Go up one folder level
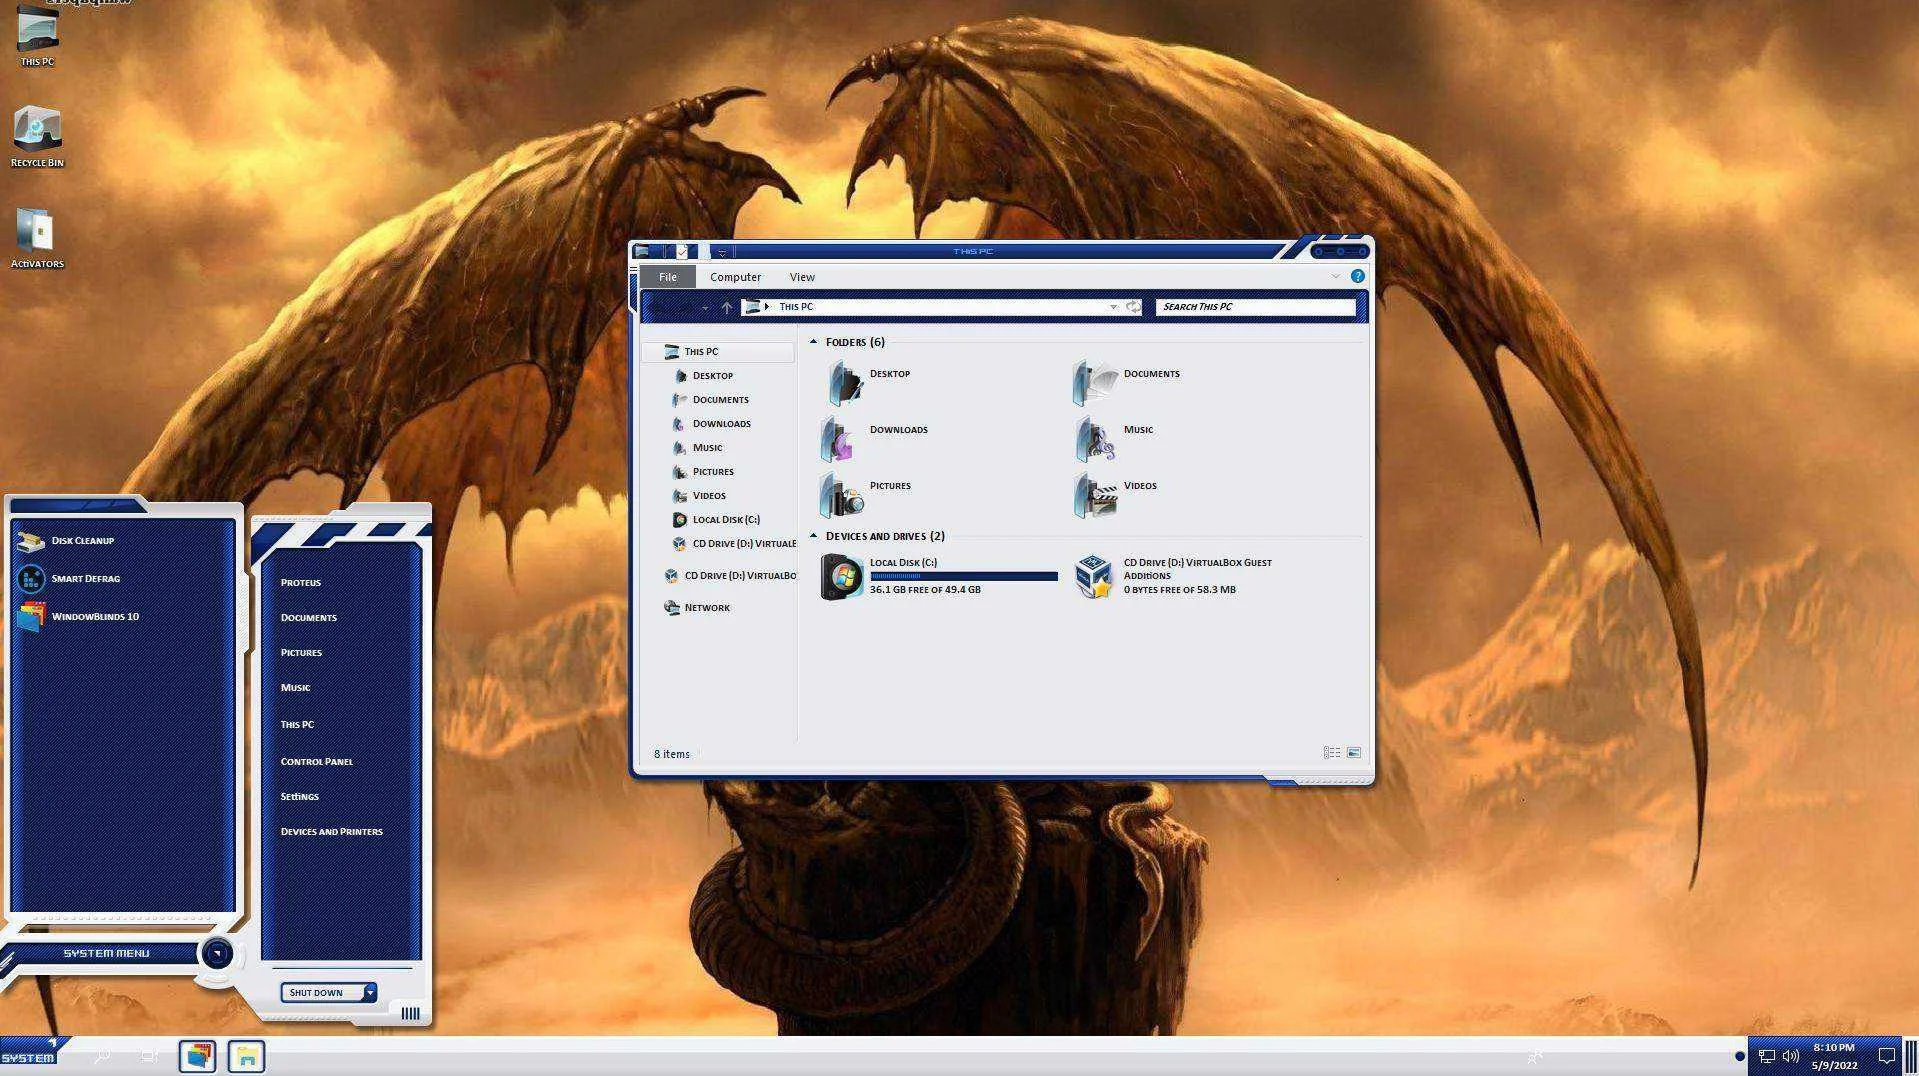Screen dimensions: 1919x1076 point(727,307)
